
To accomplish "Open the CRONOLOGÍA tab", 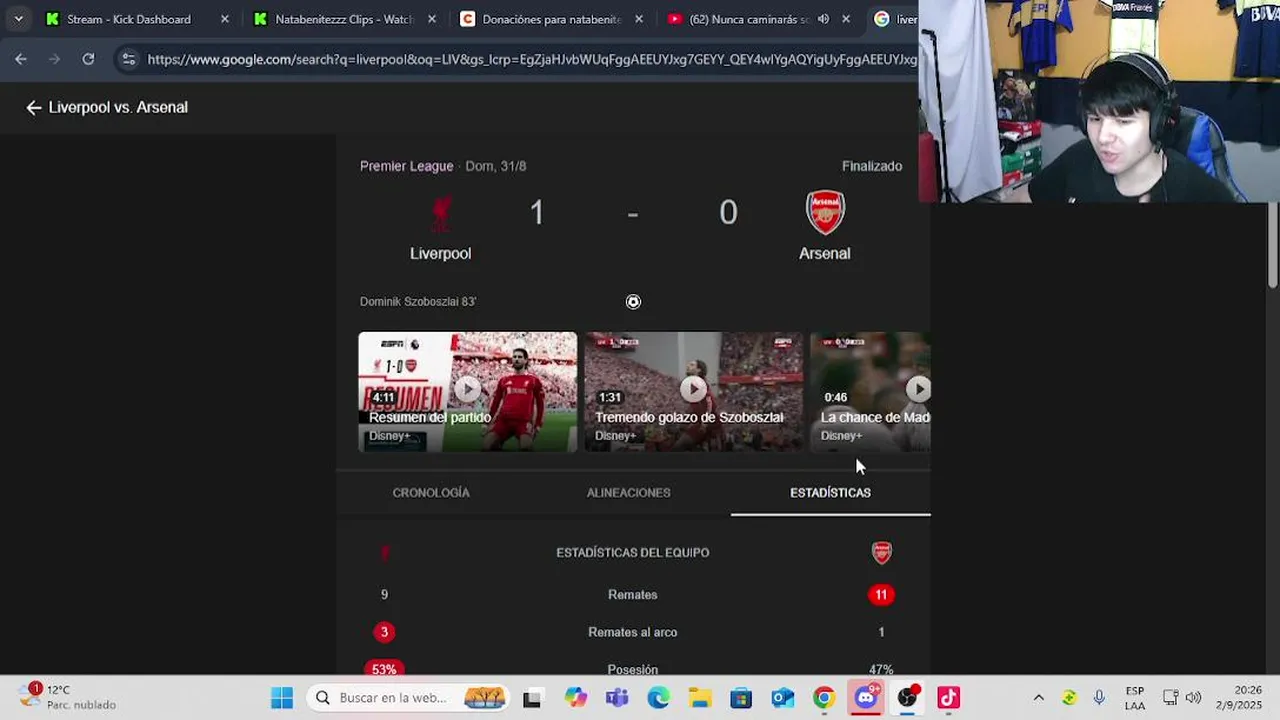I will click(x=431, y=493).
